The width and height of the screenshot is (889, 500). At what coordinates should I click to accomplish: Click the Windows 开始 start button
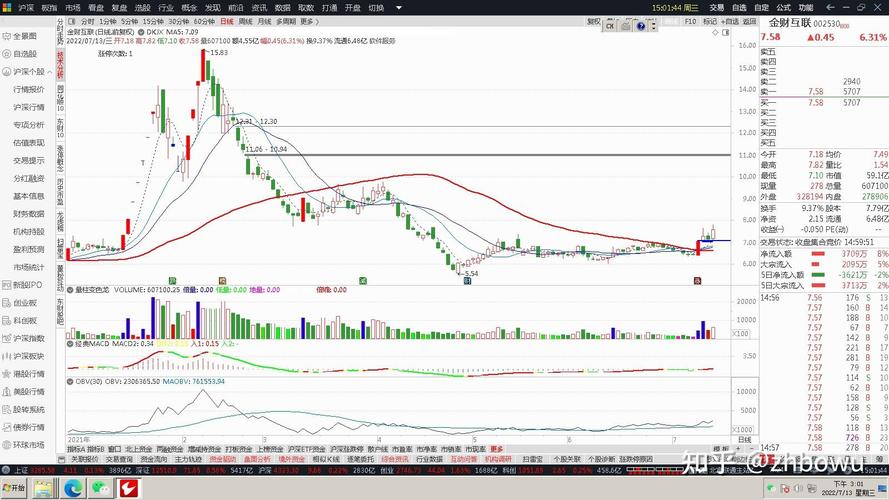coord(14,488)
